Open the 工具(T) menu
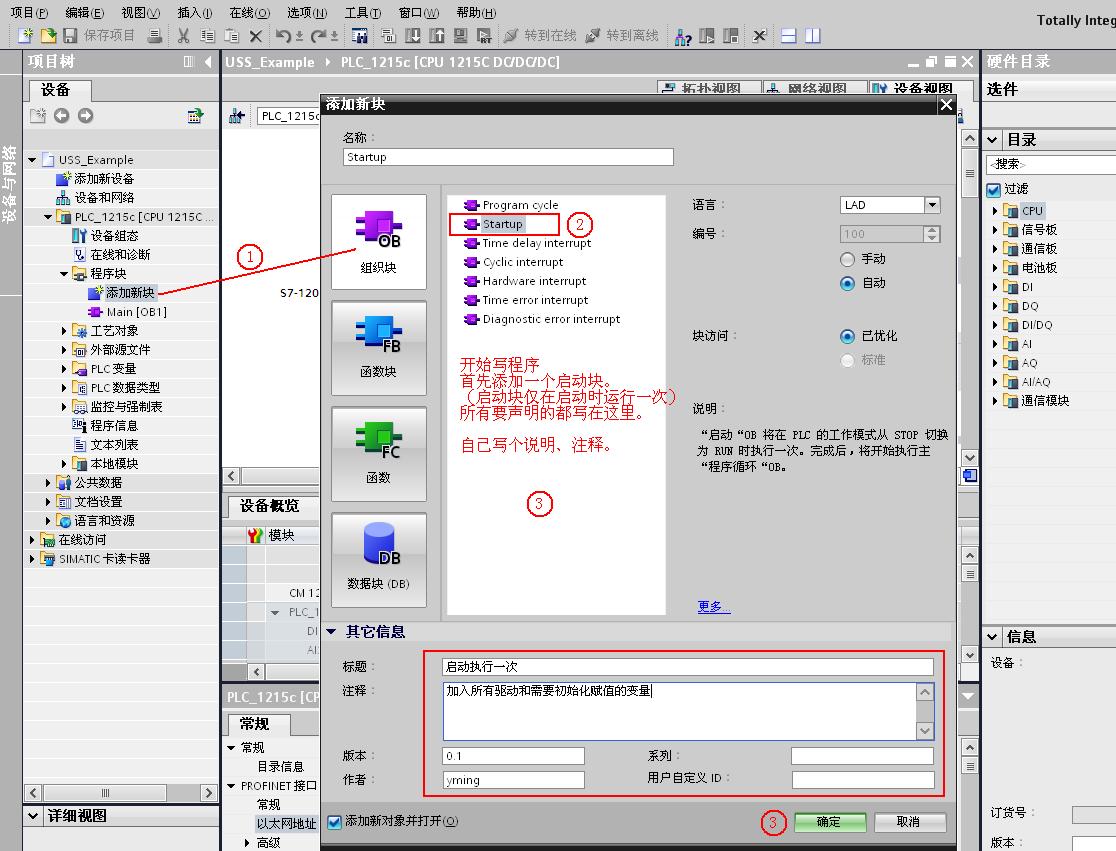This screenshot has height=851, width=1116. pyautogui.click(x=363, y=13)
